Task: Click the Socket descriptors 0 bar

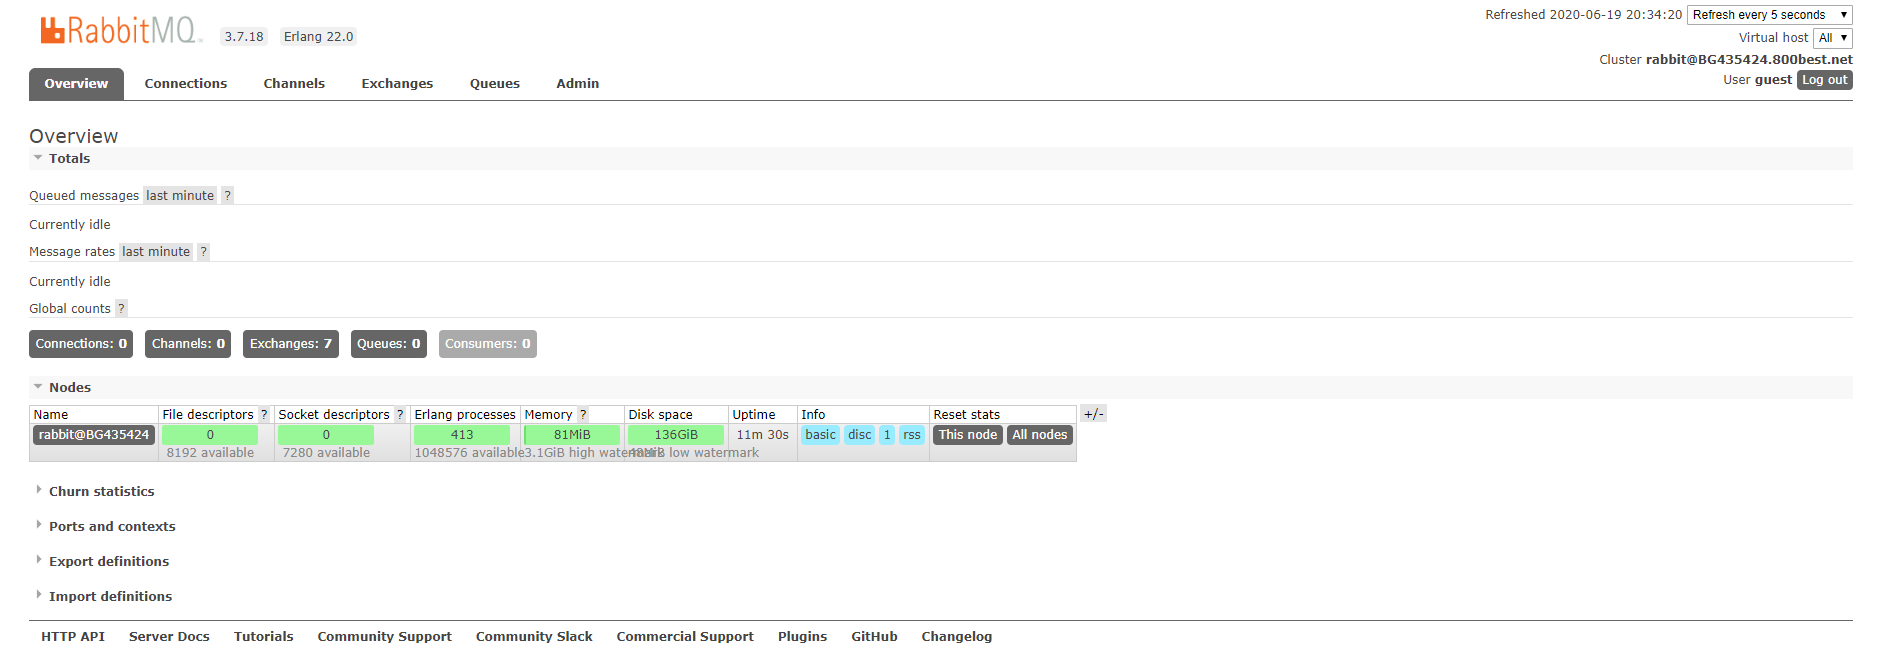Action: pos(326,435)
